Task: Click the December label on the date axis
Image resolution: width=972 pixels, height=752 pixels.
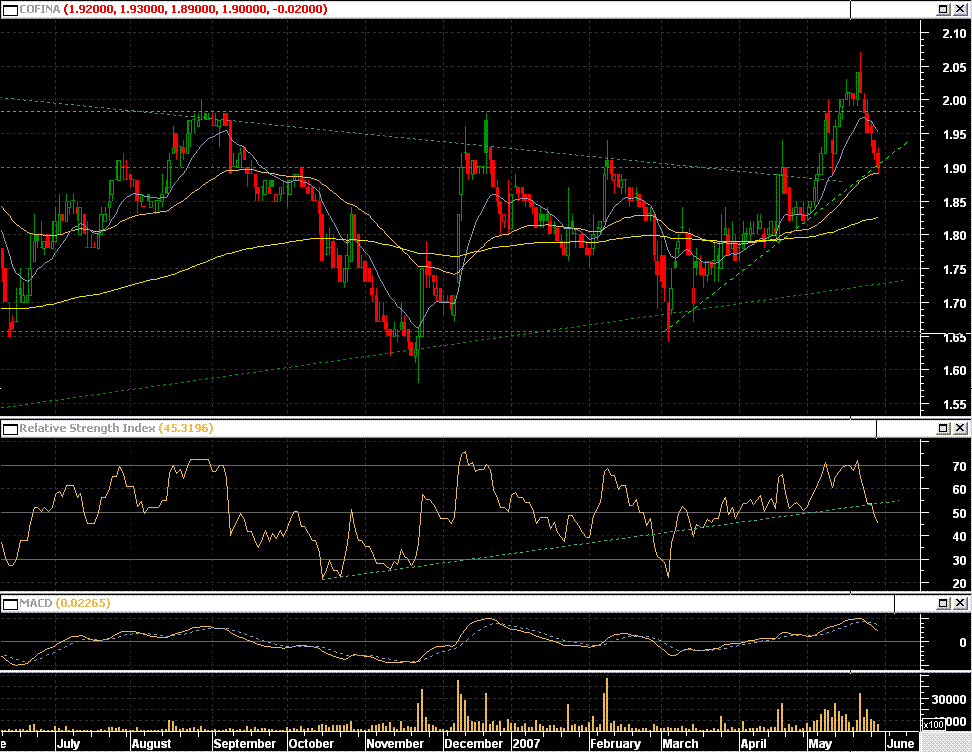Action: 474,743
